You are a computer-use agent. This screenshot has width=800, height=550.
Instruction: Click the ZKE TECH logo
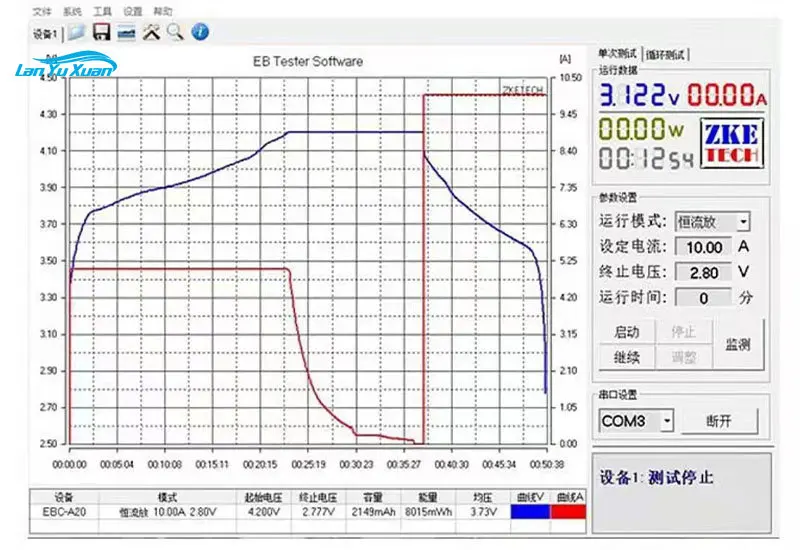(732, 143)
